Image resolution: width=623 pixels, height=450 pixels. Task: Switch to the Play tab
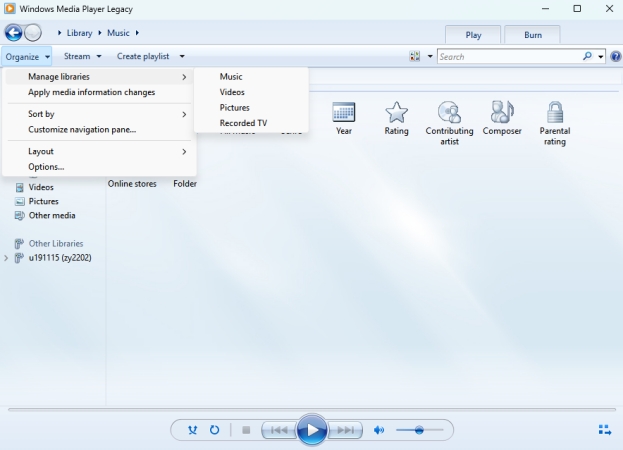(x=473, y=35)
